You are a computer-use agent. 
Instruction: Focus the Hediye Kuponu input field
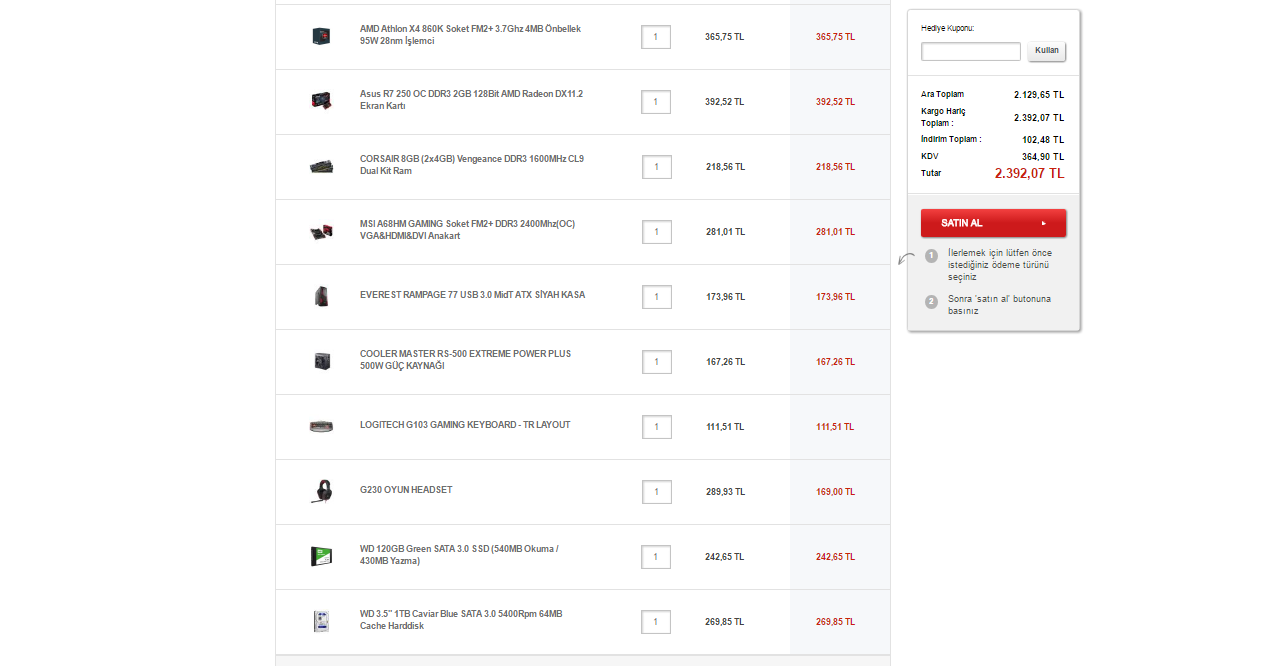click(x=970, y=51)
